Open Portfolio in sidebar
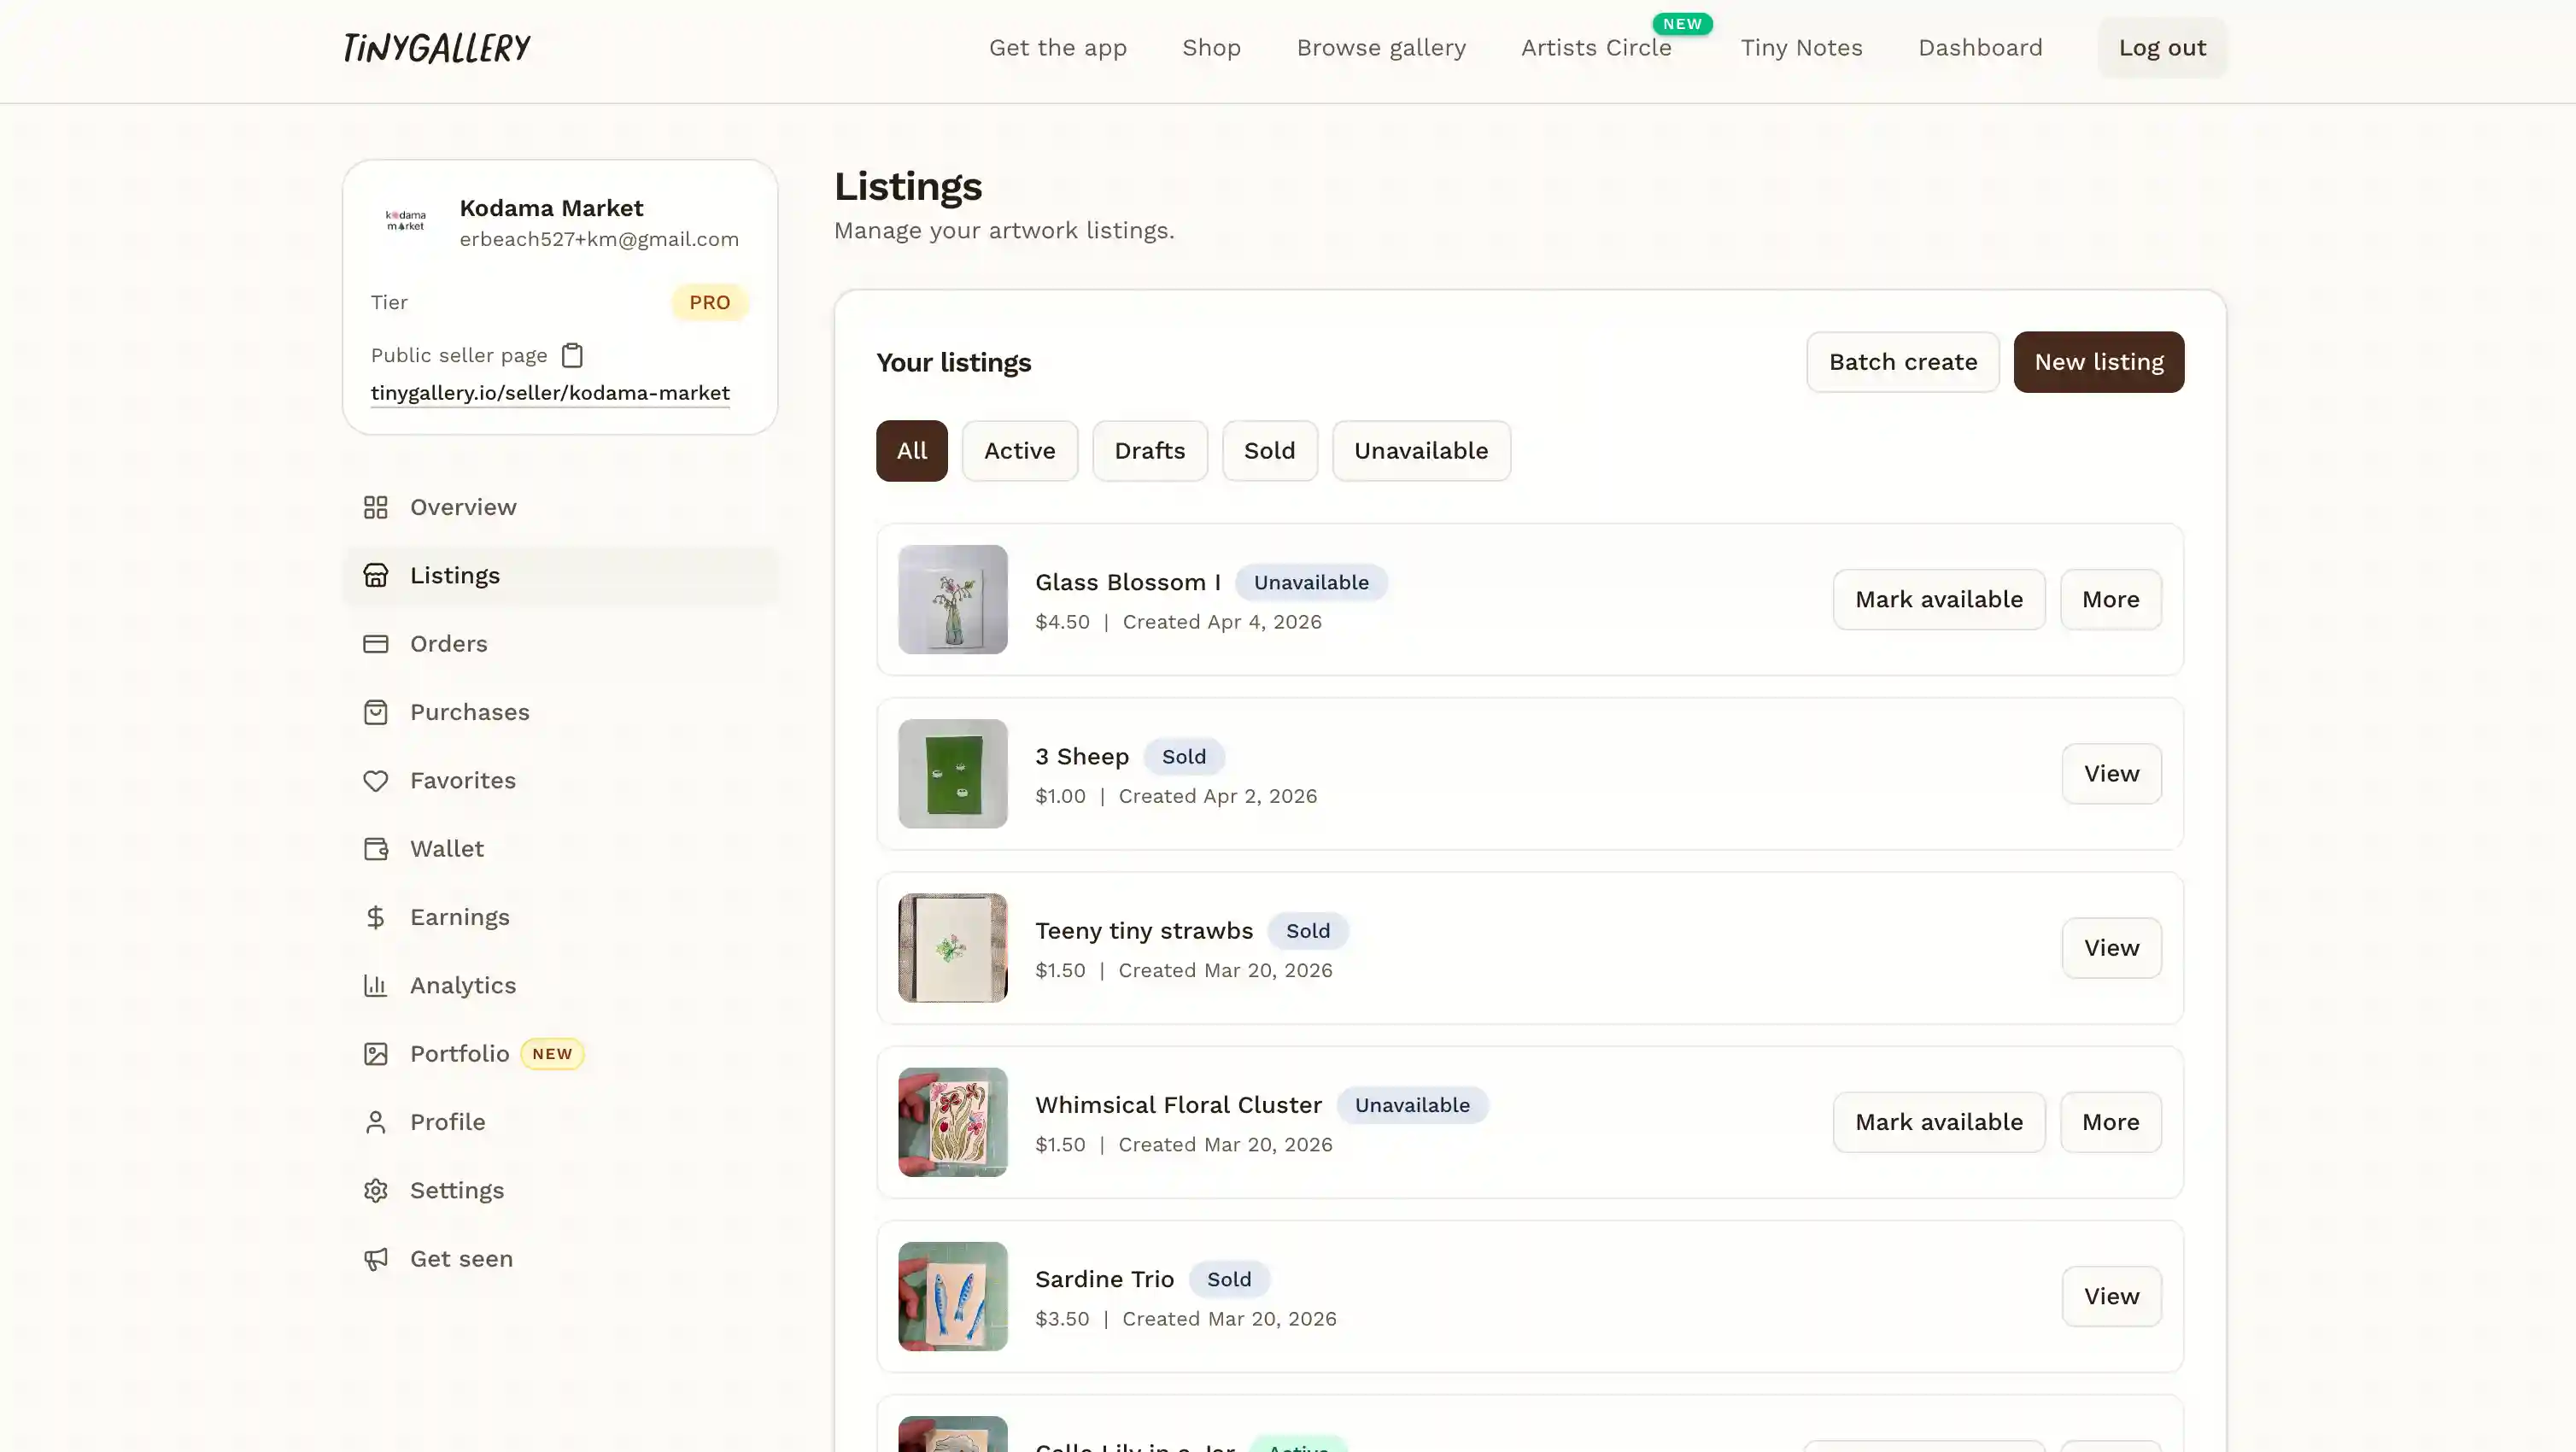This screenshot has height=1452, width=2576. [560, 1053]
